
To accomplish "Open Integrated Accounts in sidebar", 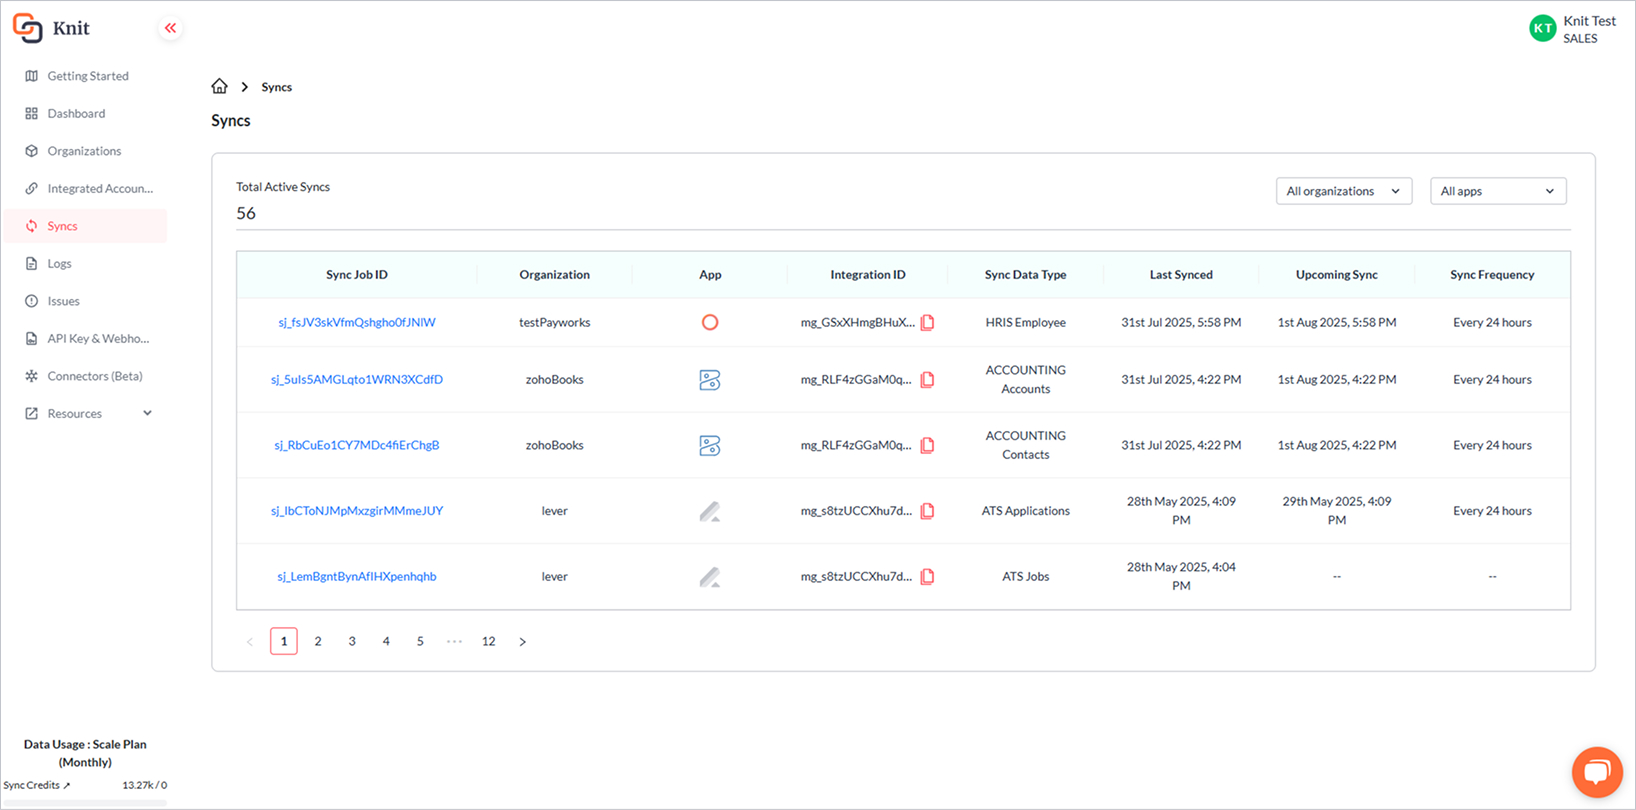I will coord(85,188).
